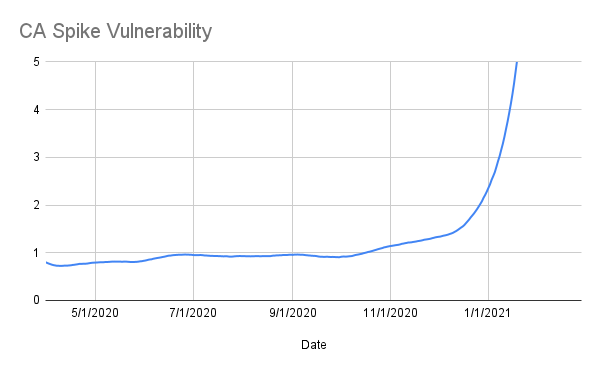Click the blue line's starting point at left edge
The width and height of the screenshot is (600, 371).
pos(46,262)
